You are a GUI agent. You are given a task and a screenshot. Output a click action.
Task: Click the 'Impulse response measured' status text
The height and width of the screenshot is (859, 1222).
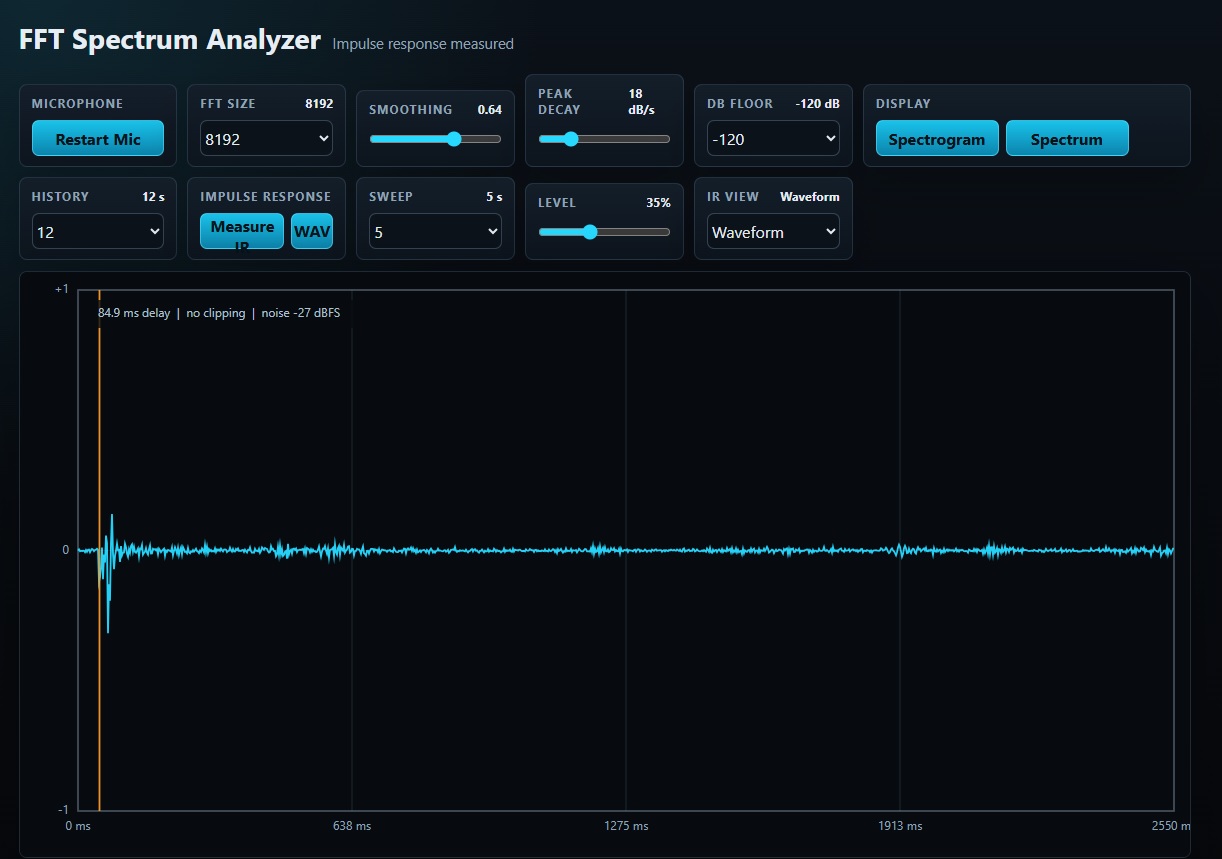(x=423, y=44)
